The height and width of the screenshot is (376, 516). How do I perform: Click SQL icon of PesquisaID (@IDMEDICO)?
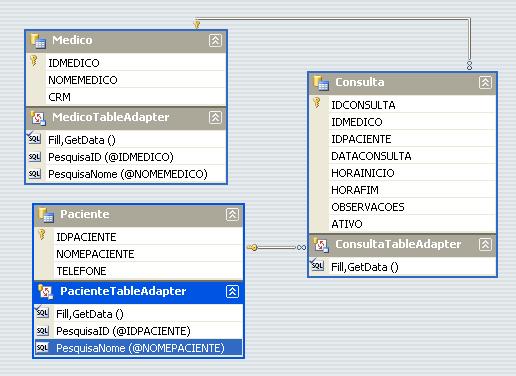point(34,157)
